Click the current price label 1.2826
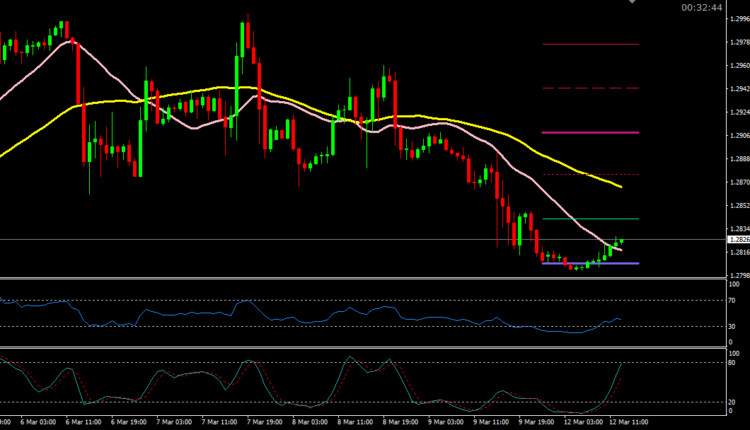This screenshot has height=430, width=750. (x=737, y=240)
